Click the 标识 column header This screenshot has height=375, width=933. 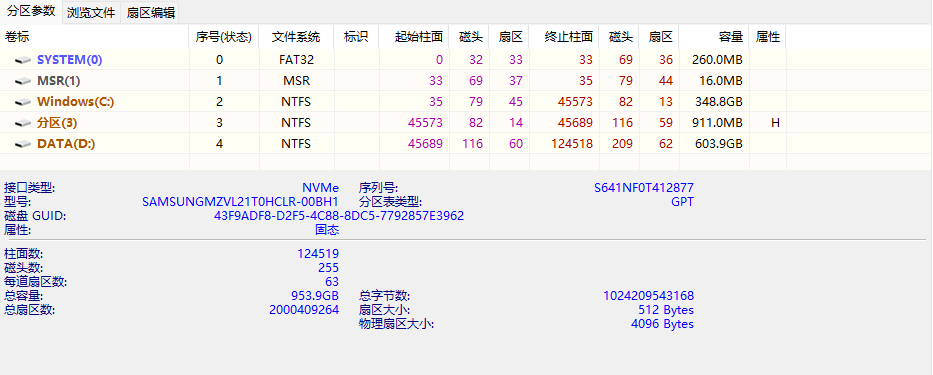356,37
